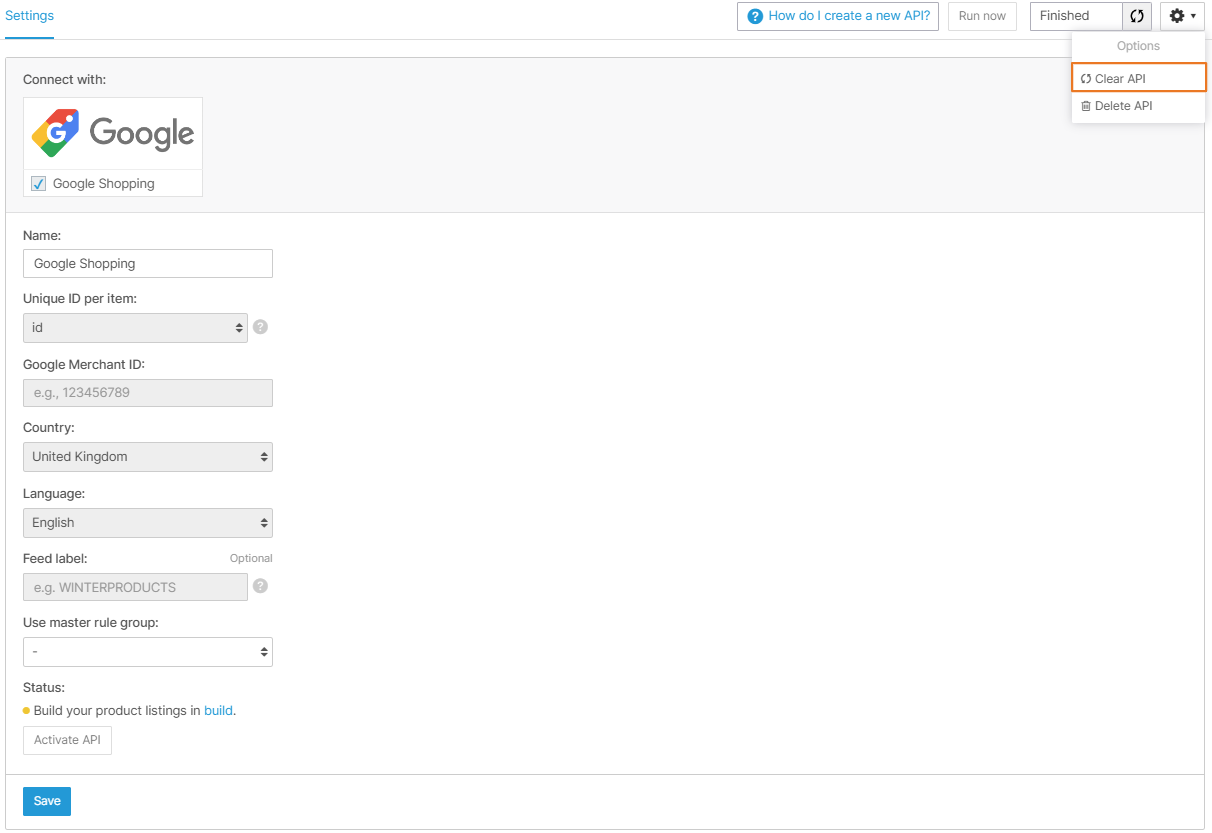The width and height of the screenshot is (1212, 833).
Task: Open the gear options menu
Action: pyautogui.click(x=1182, y=16)
